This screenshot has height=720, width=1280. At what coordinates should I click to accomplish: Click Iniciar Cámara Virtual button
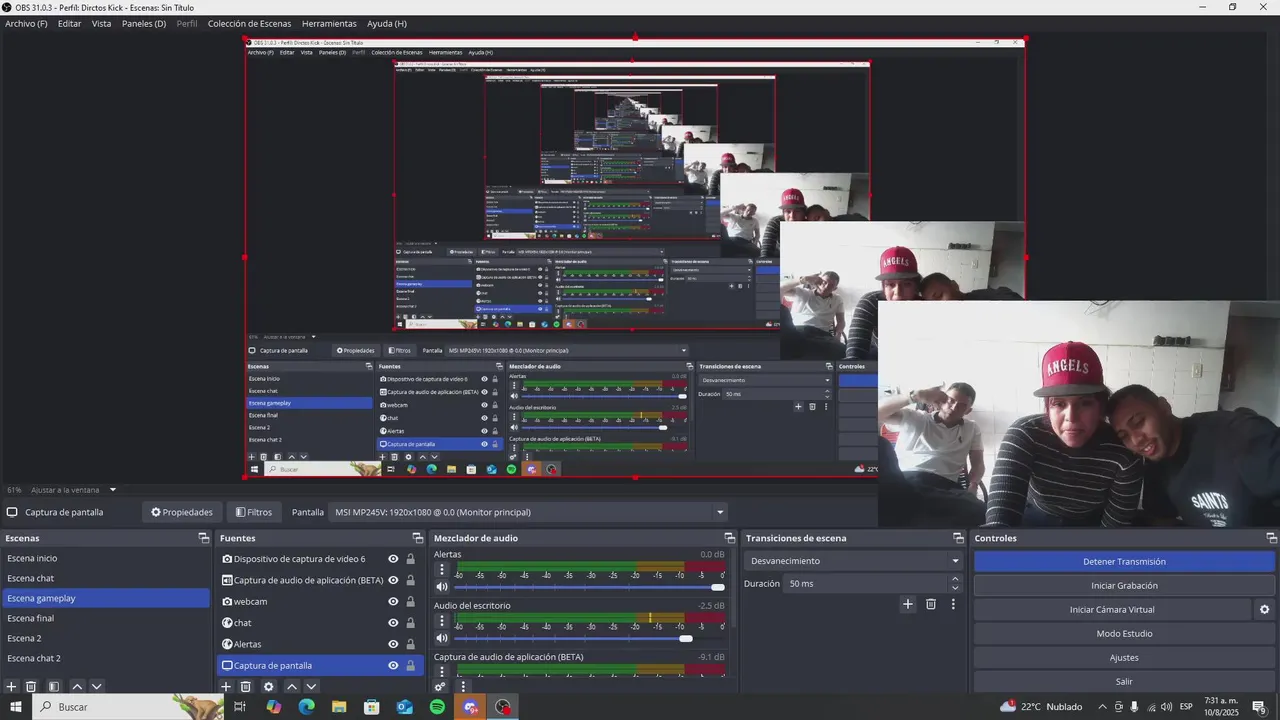(x=1112, y=610)
